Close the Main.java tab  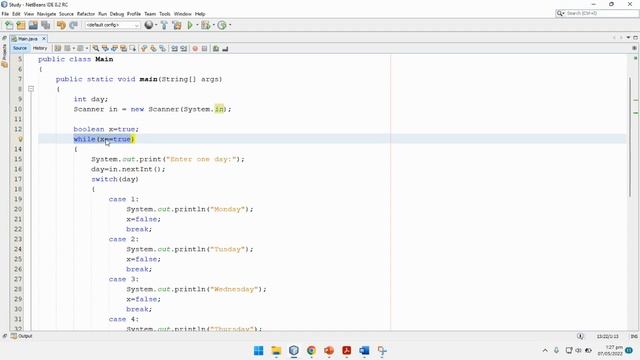pyautogui.click(x=44, y=38)
